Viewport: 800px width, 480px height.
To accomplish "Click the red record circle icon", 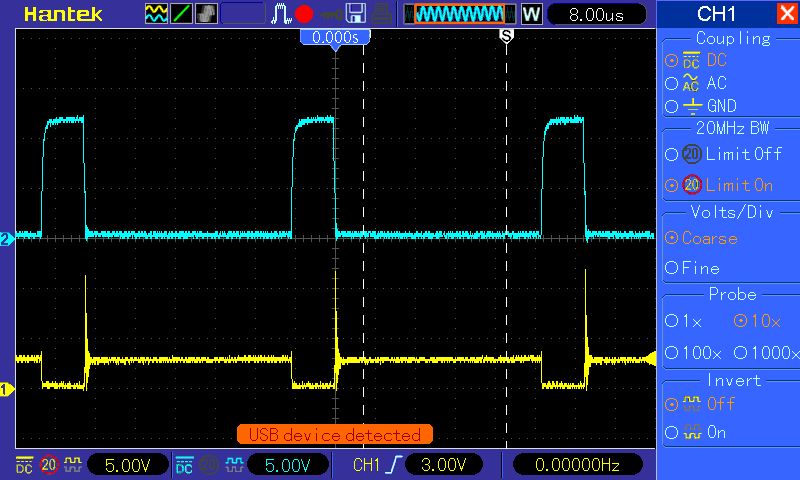I will 304,14.
